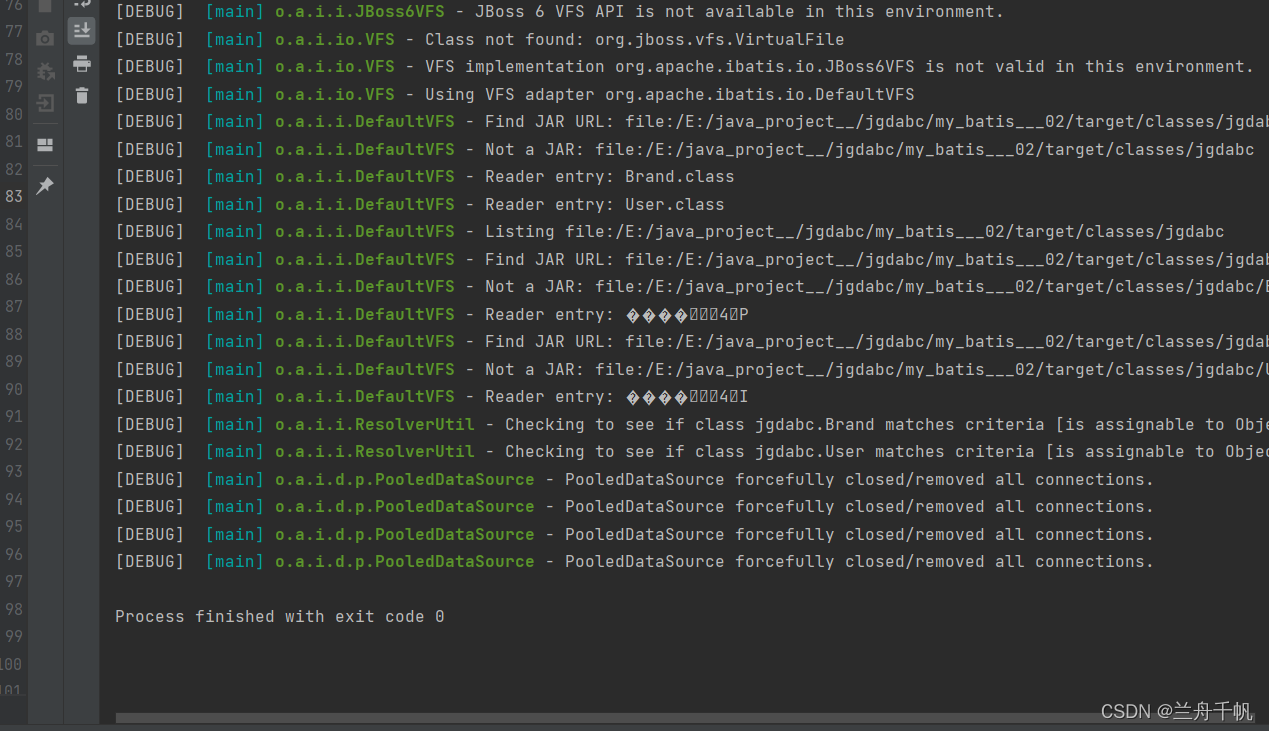
Task: Toggle the soft-wrap icon above scroll to end
Action: pos(82,4)
